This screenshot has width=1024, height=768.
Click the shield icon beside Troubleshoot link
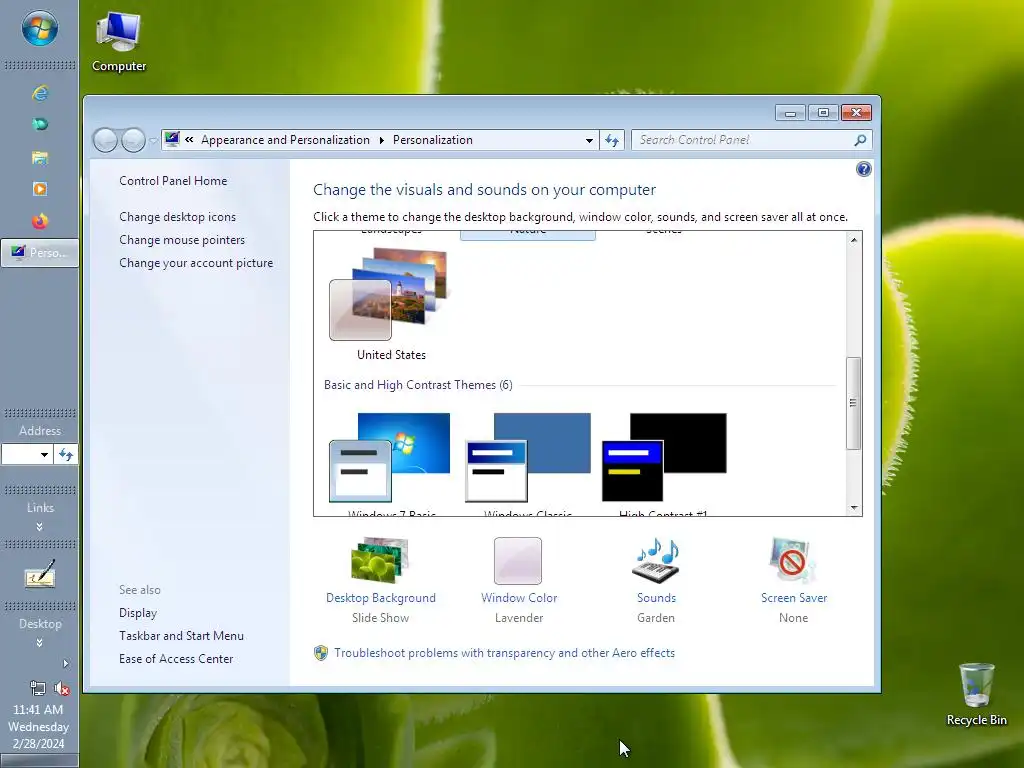(321, 653)
